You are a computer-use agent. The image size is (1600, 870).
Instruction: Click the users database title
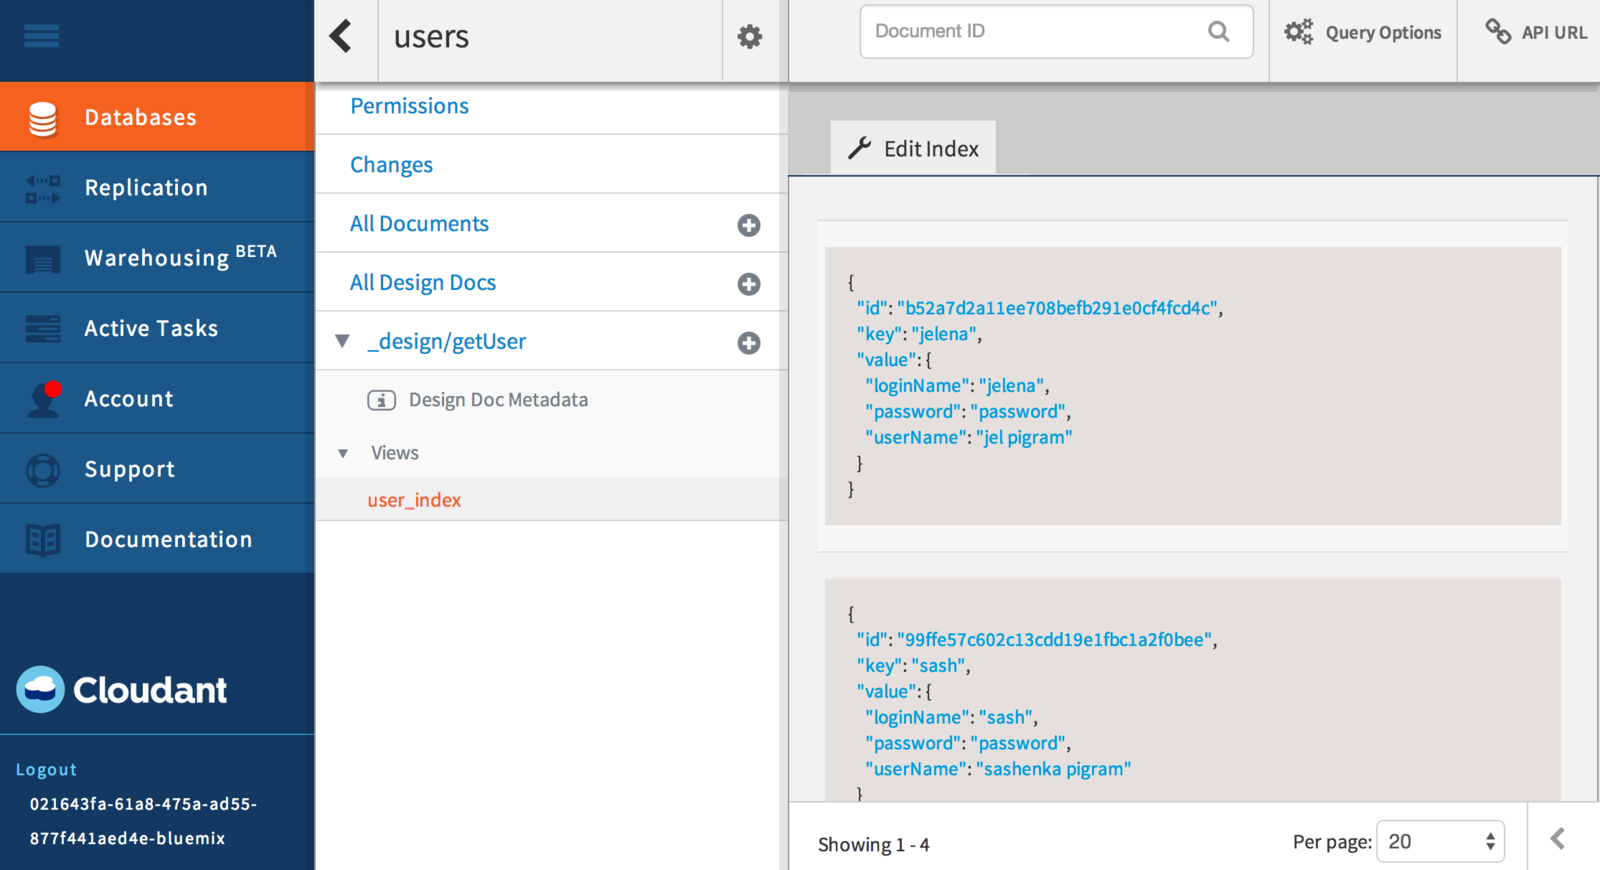(431, 37)
